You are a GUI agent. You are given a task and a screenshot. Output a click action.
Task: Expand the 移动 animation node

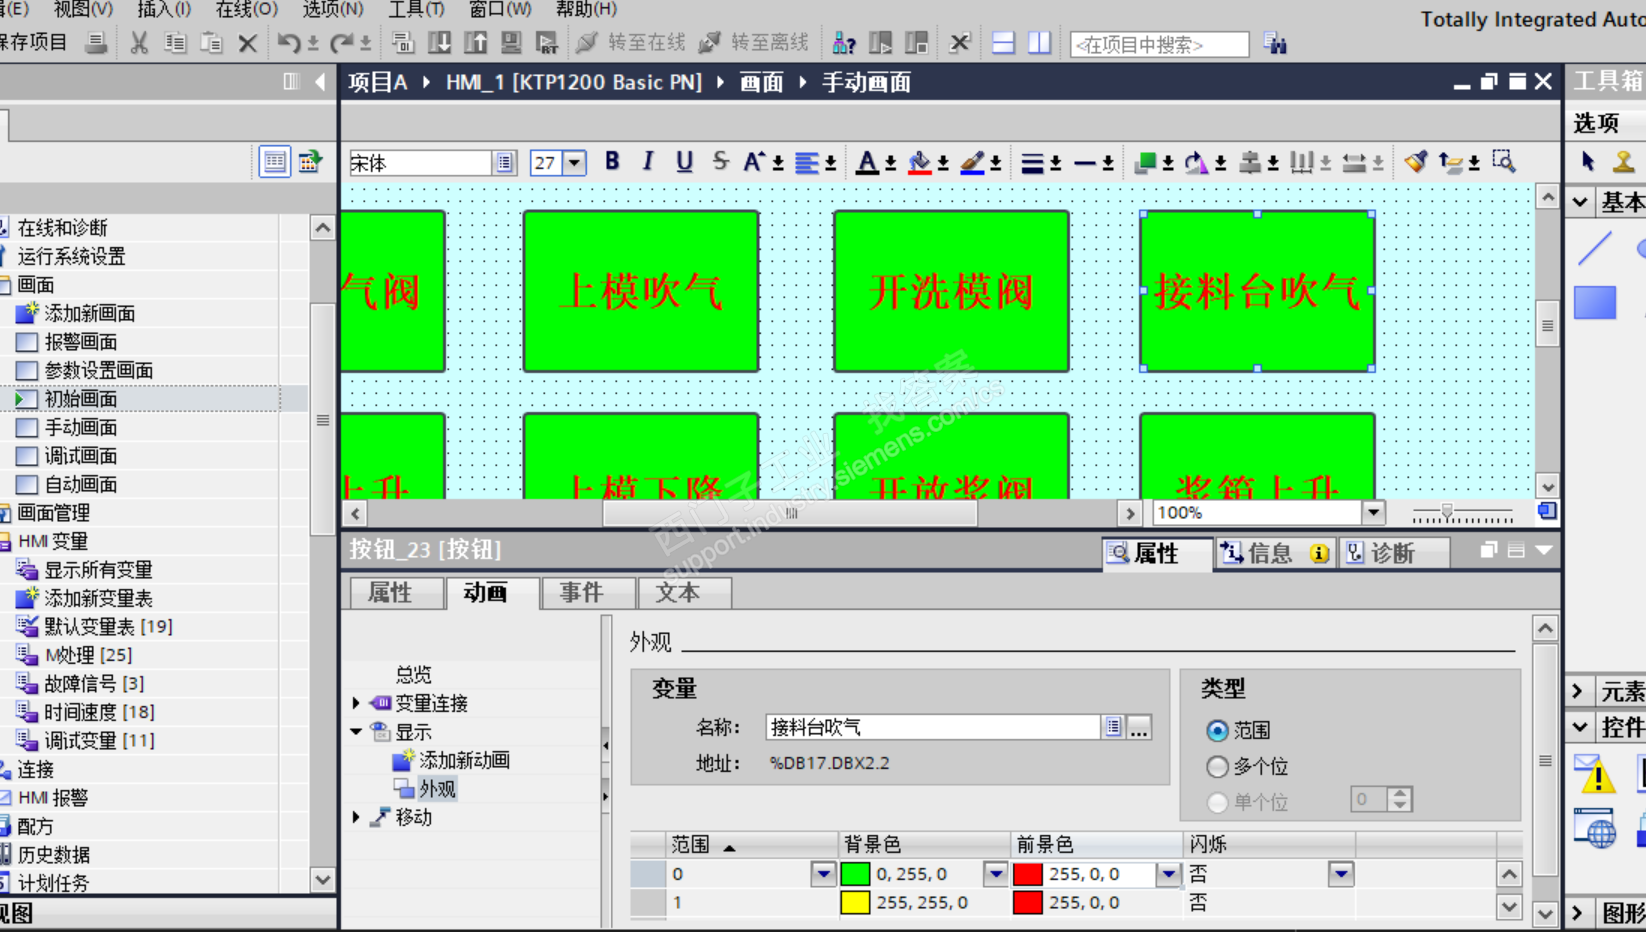pos(356,817)
